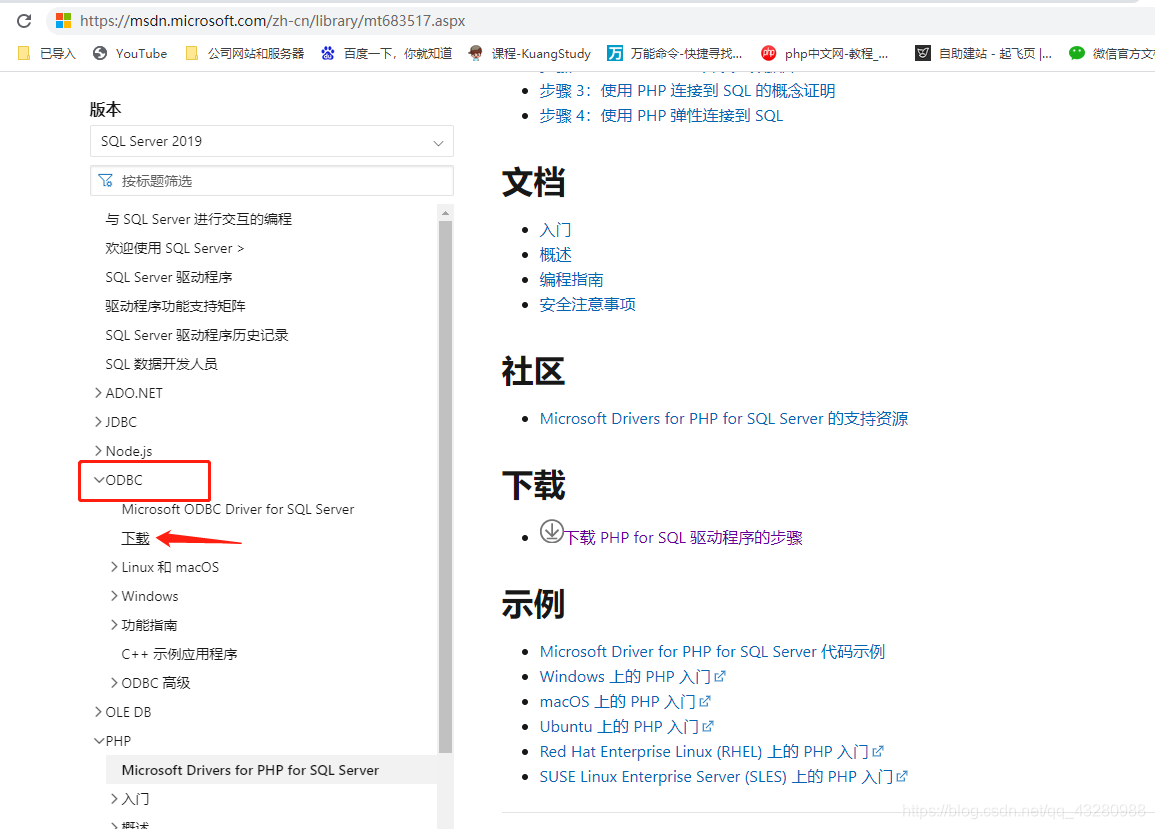Open the 安全注意事项 link
The width and height of the screenshot is (1155, 829).
(588, 304)
